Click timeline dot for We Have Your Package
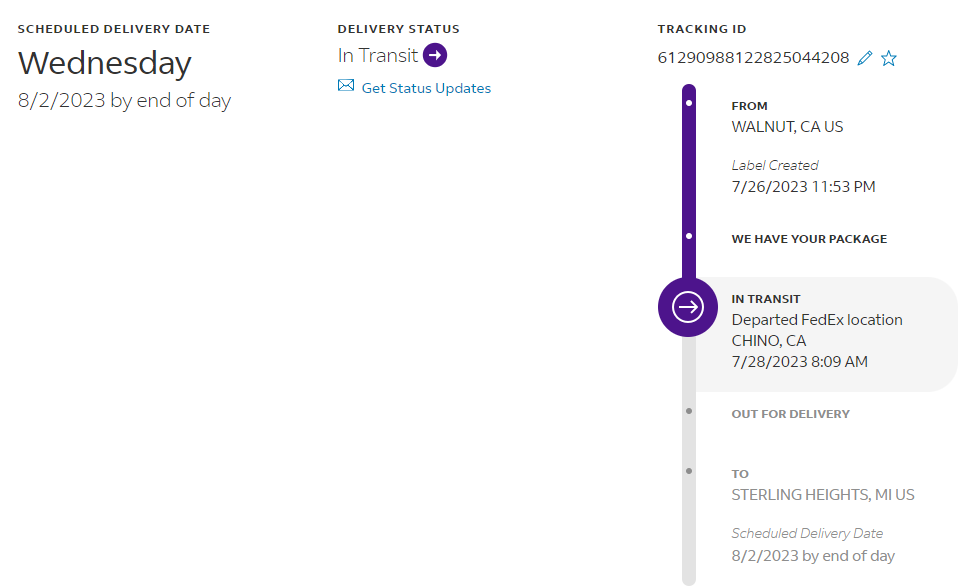Screen dimensions: 967x588 (x=689, y=237)
